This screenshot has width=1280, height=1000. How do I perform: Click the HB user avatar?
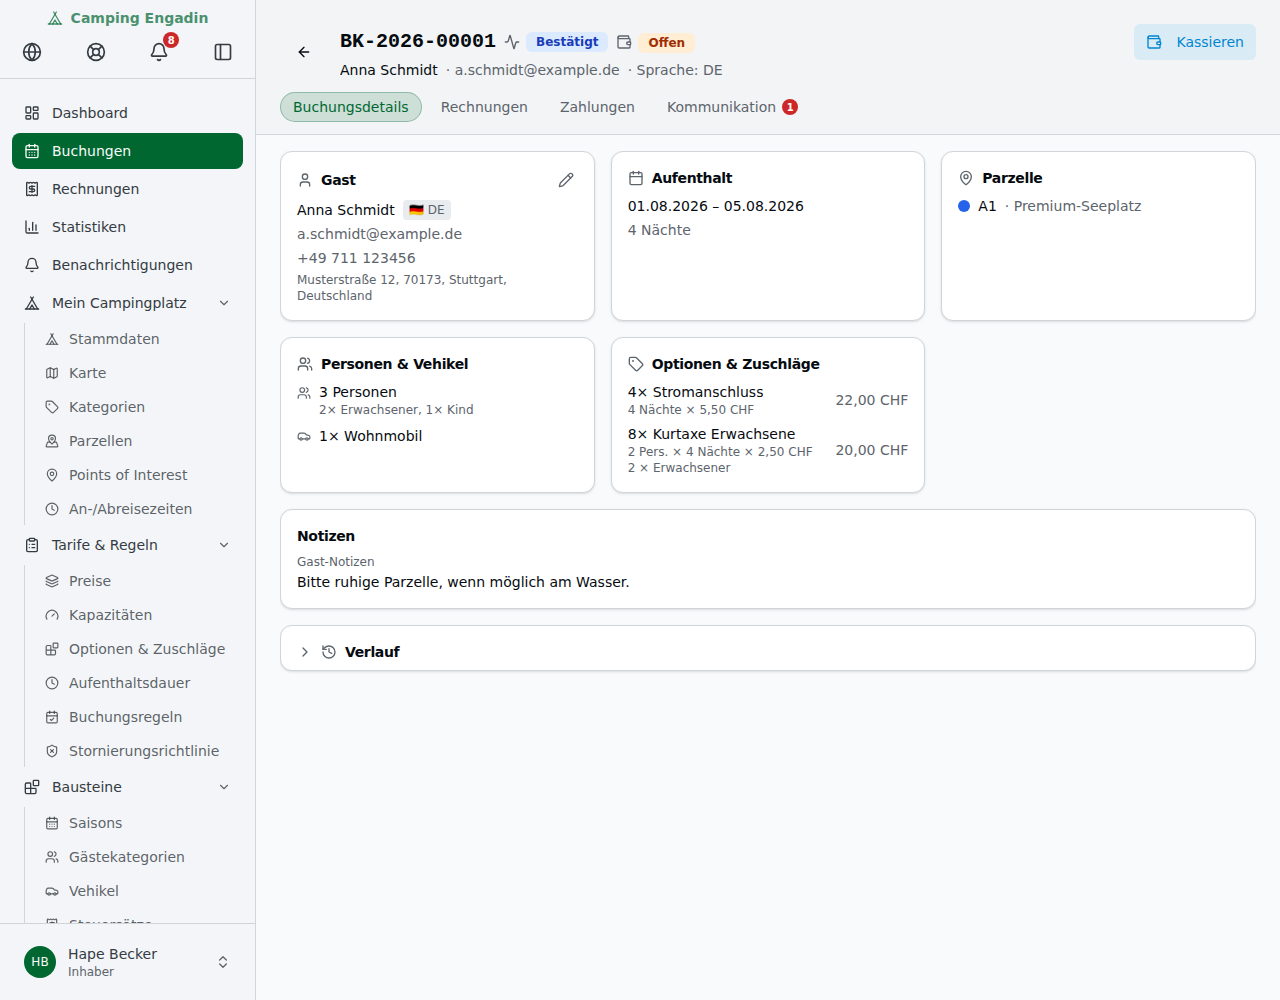pos(40,962)
